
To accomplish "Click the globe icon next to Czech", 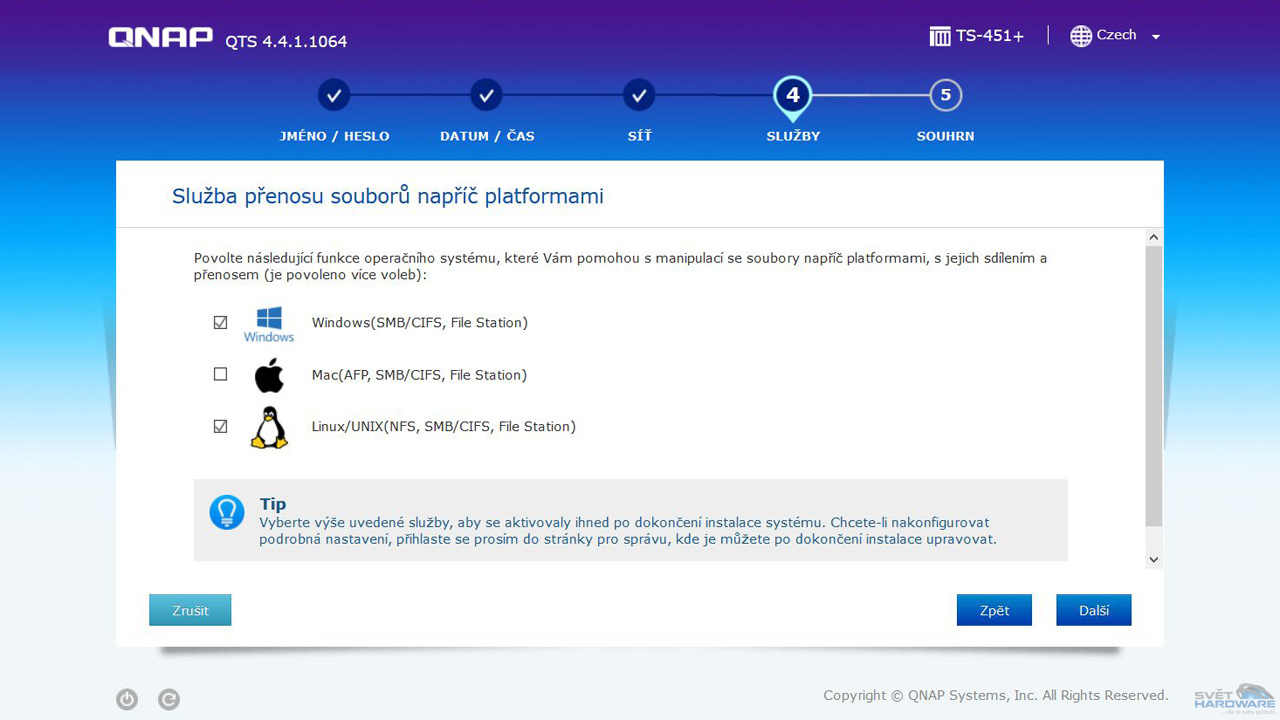I will 1080,35.
